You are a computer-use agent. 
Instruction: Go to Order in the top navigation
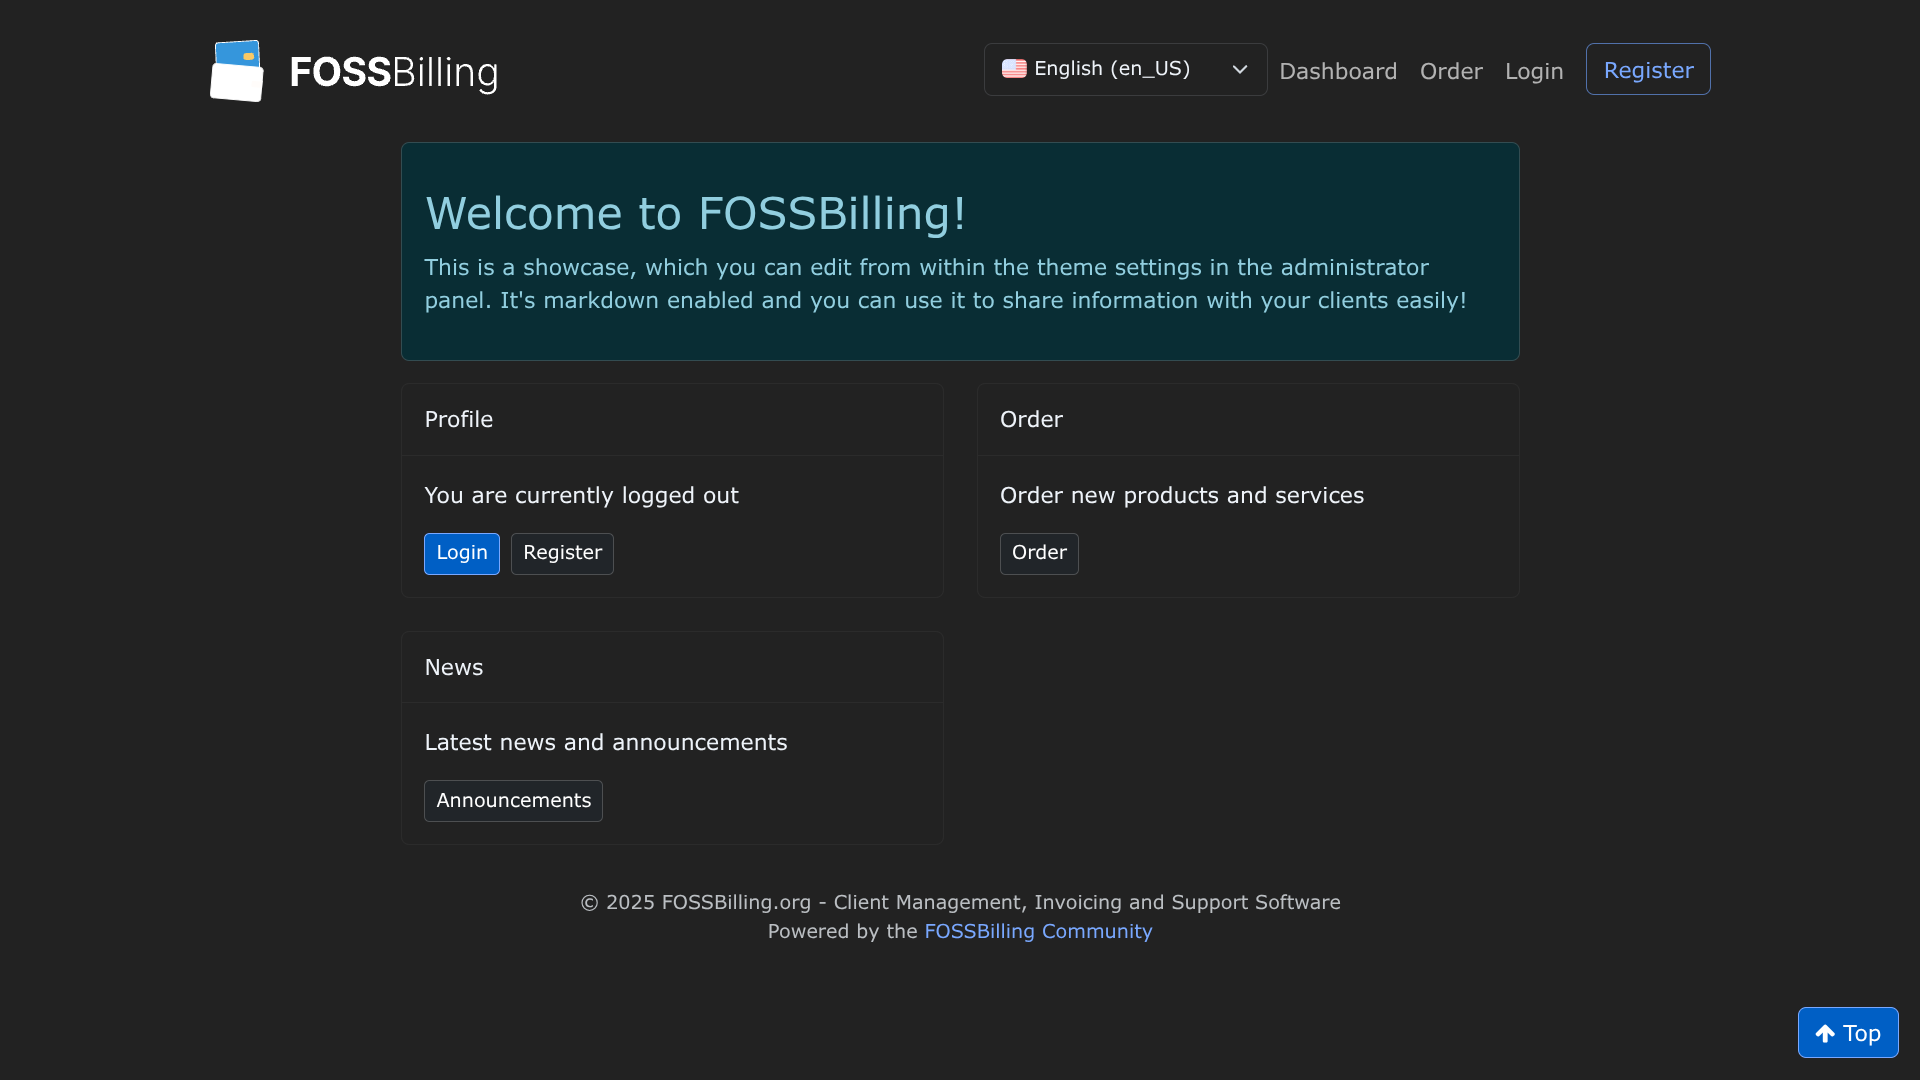pos(1451,71)
